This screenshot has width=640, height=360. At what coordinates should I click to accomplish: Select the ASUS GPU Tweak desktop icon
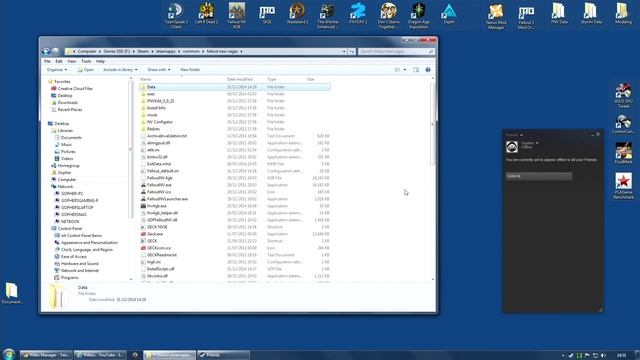(623, 95)
